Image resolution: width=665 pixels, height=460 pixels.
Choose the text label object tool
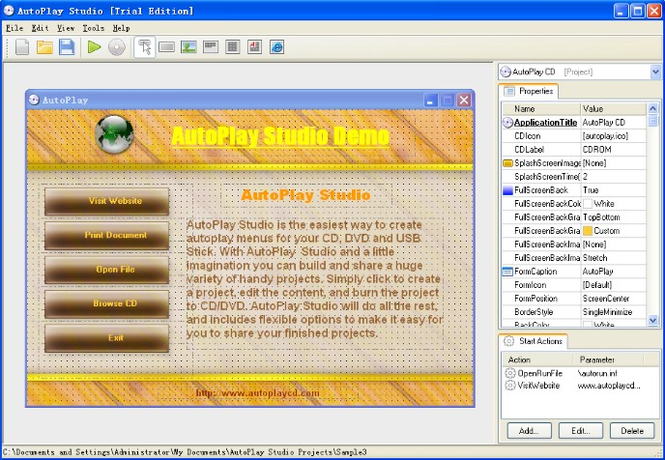click(x=211, y=47)
